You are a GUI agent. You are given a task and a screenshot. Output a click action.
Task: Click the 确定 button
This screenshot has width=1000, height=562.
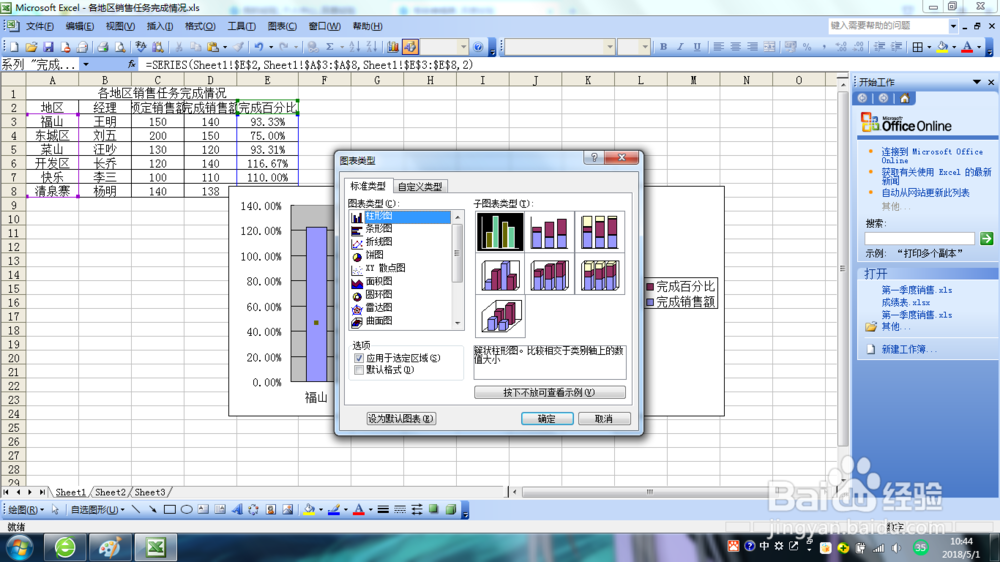pos(547,418)
